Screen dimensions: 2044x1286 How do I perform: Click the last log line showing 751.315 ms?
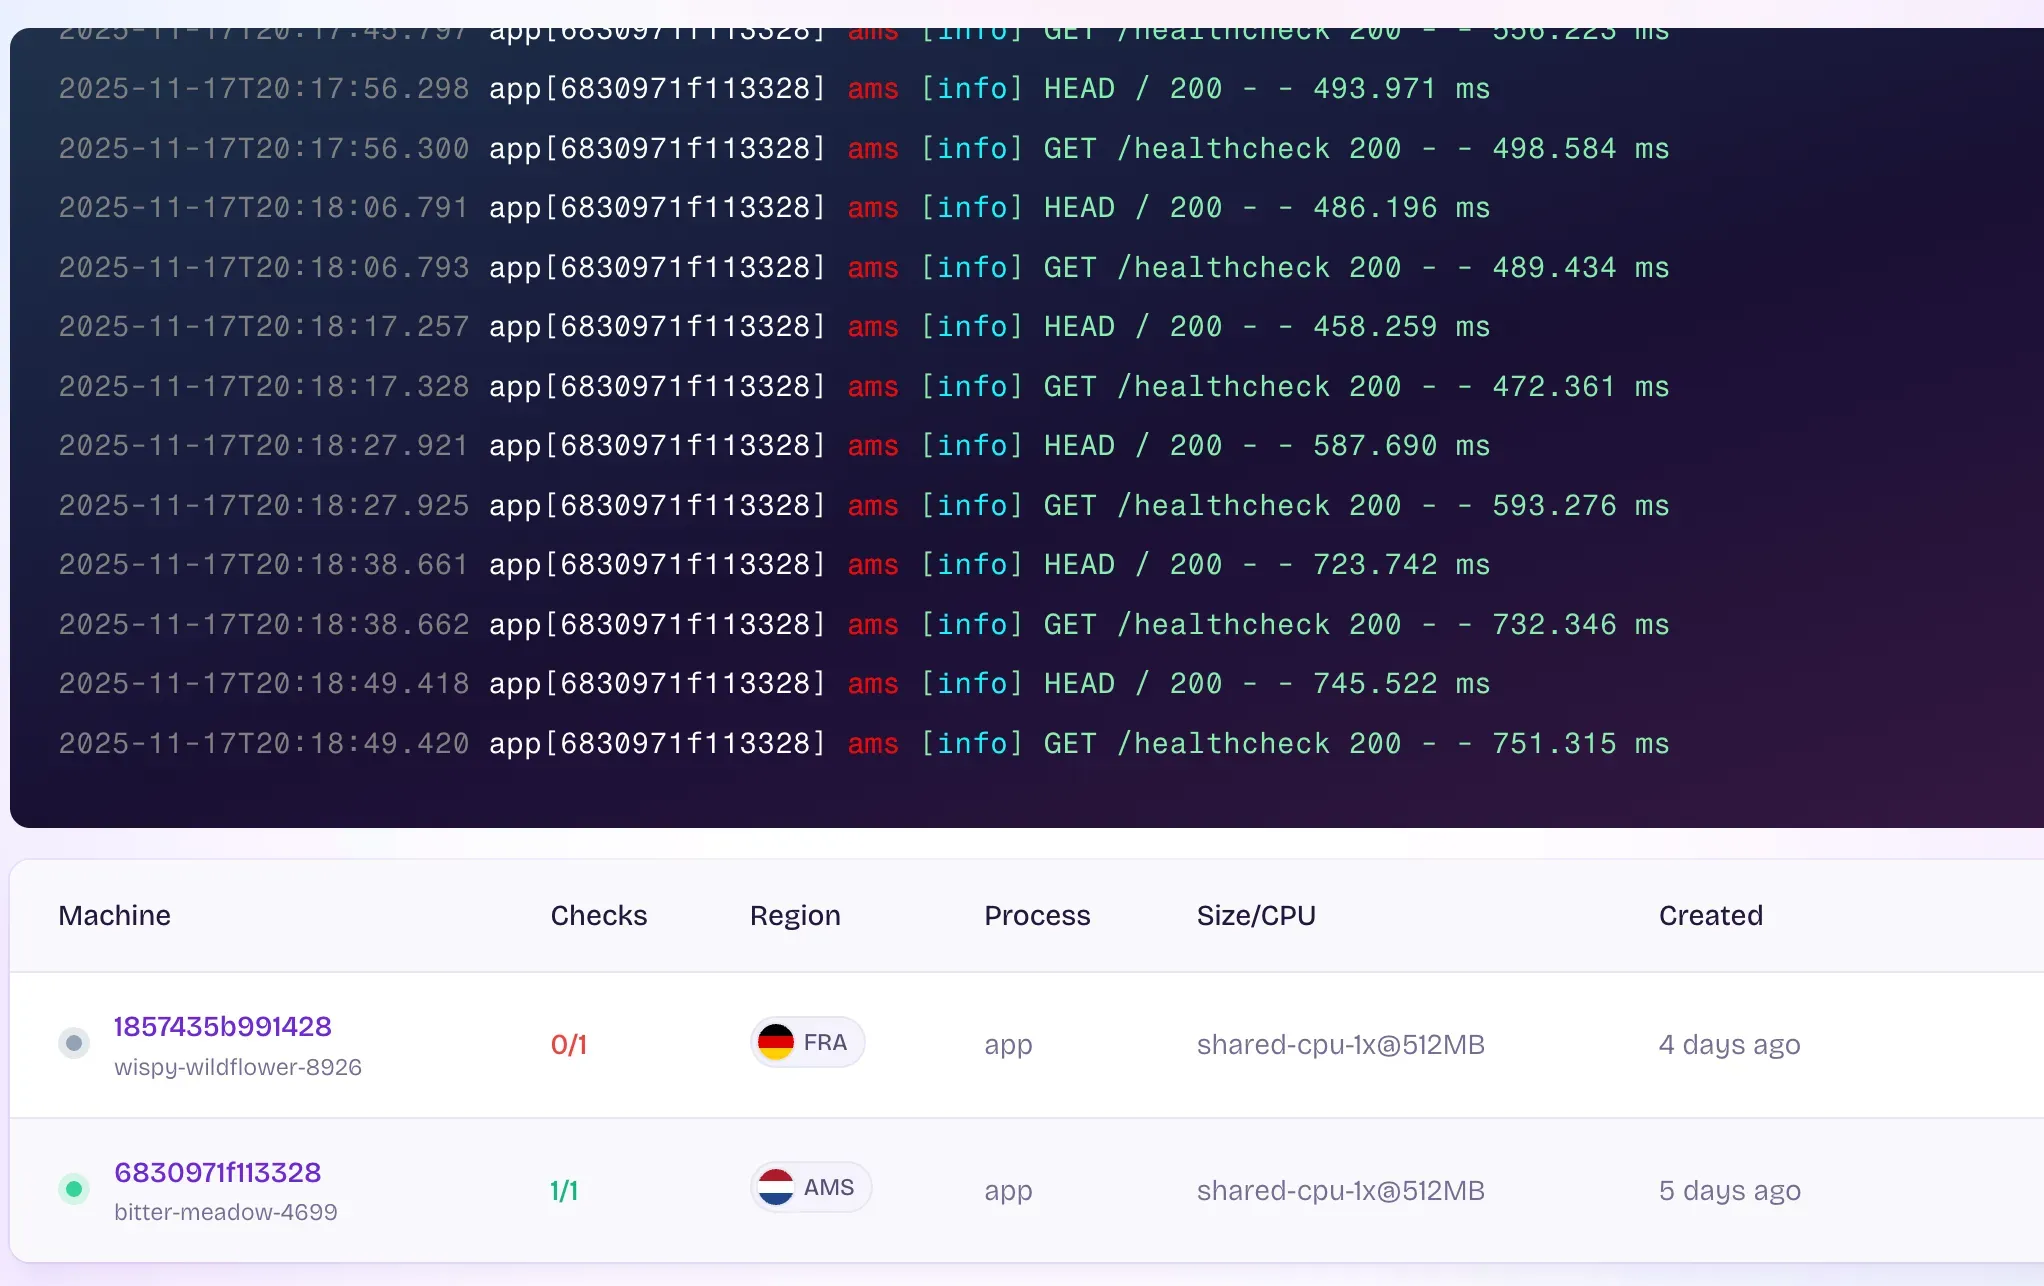click(863, 743)
